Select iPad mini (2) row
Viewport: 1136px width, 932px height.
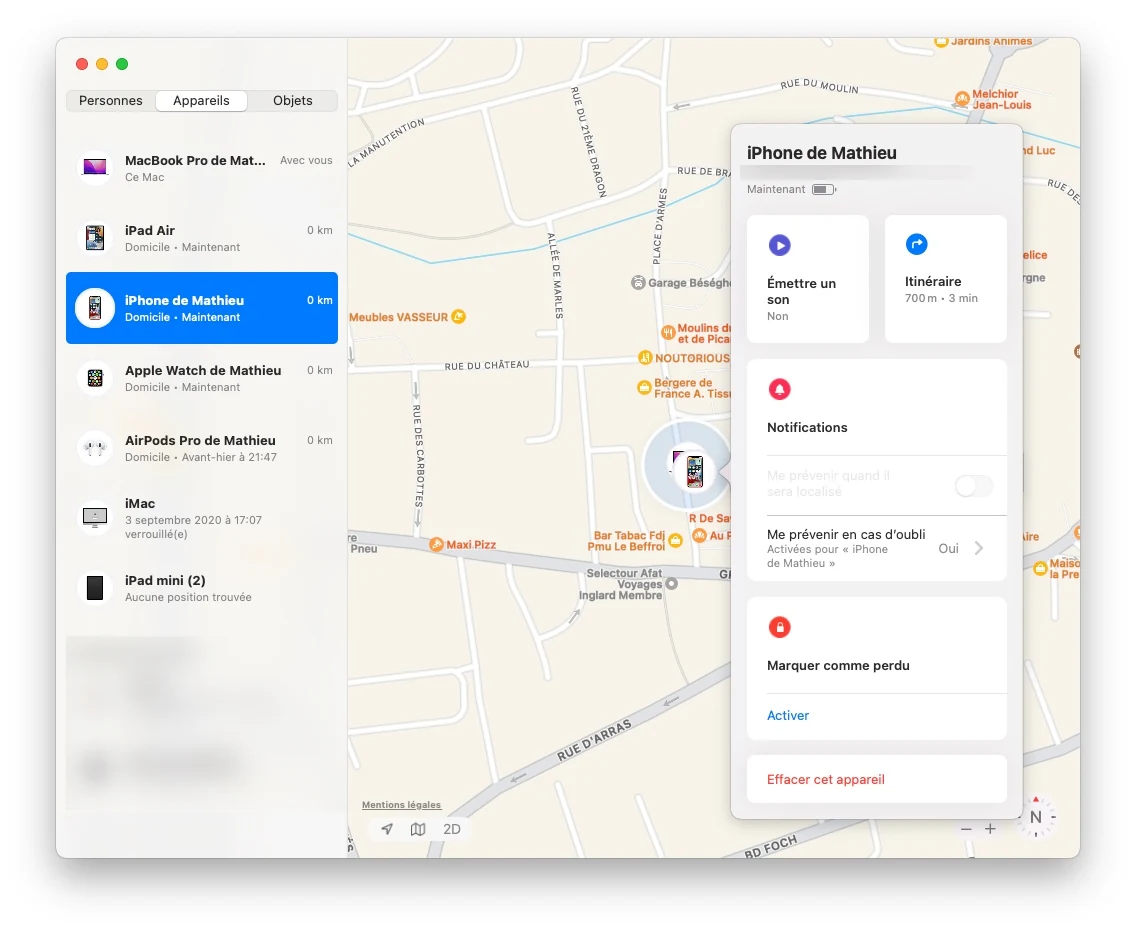(202, 588)
